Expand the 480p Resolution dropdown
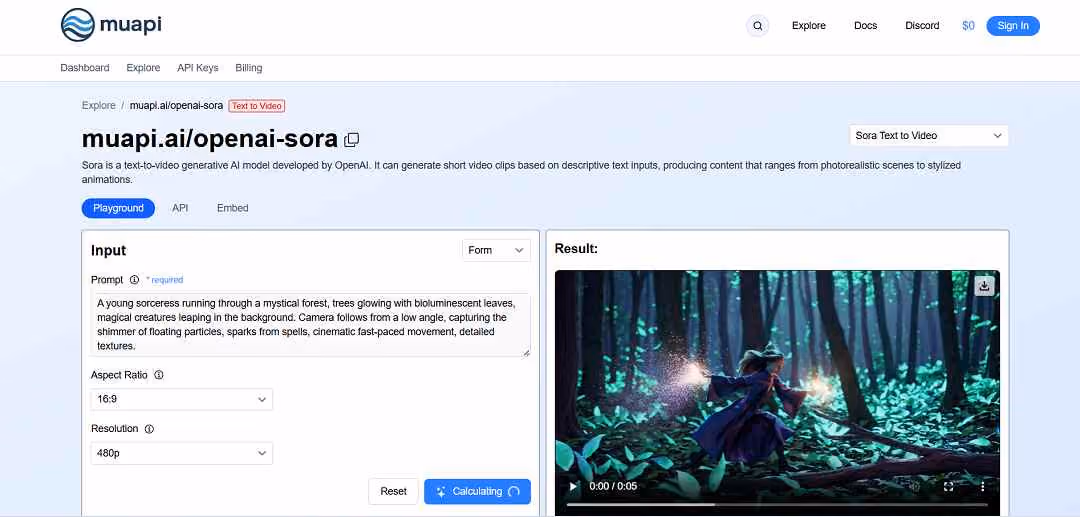Screen dimensions: 1080x517 pos(182,454)
